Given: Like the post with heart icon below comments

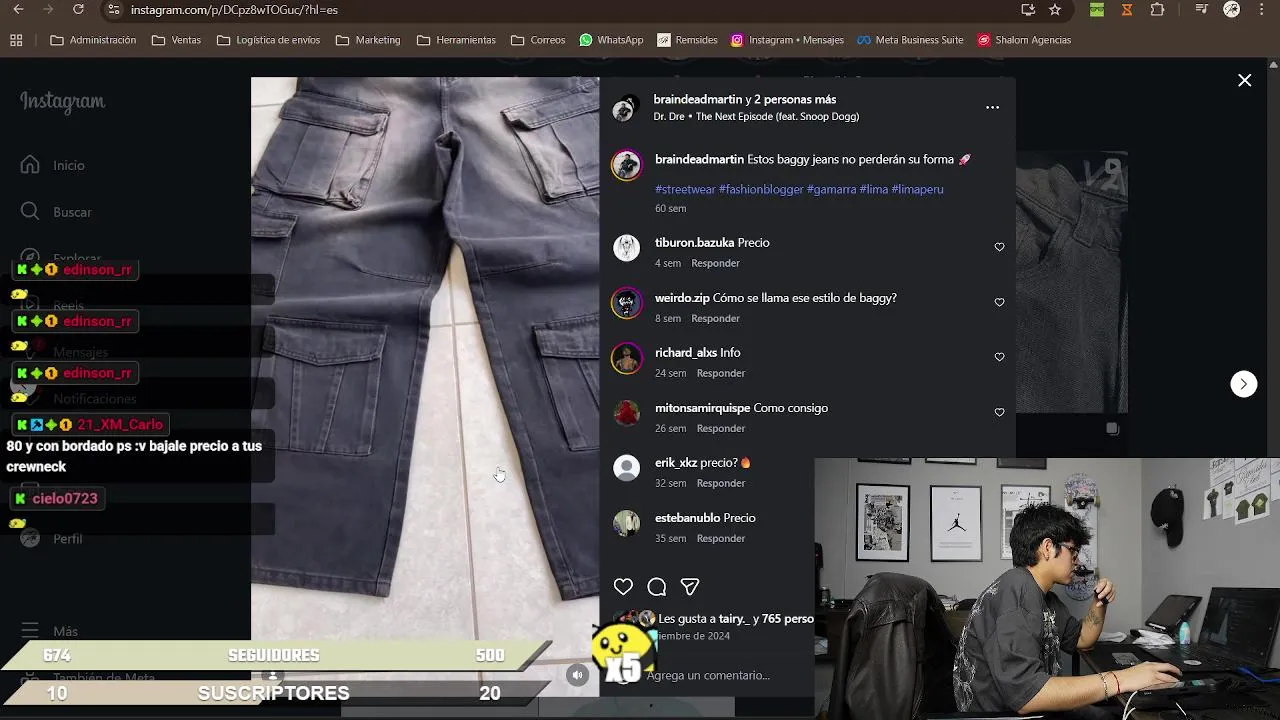Looking at the screenshot, I should pos(623,587).
